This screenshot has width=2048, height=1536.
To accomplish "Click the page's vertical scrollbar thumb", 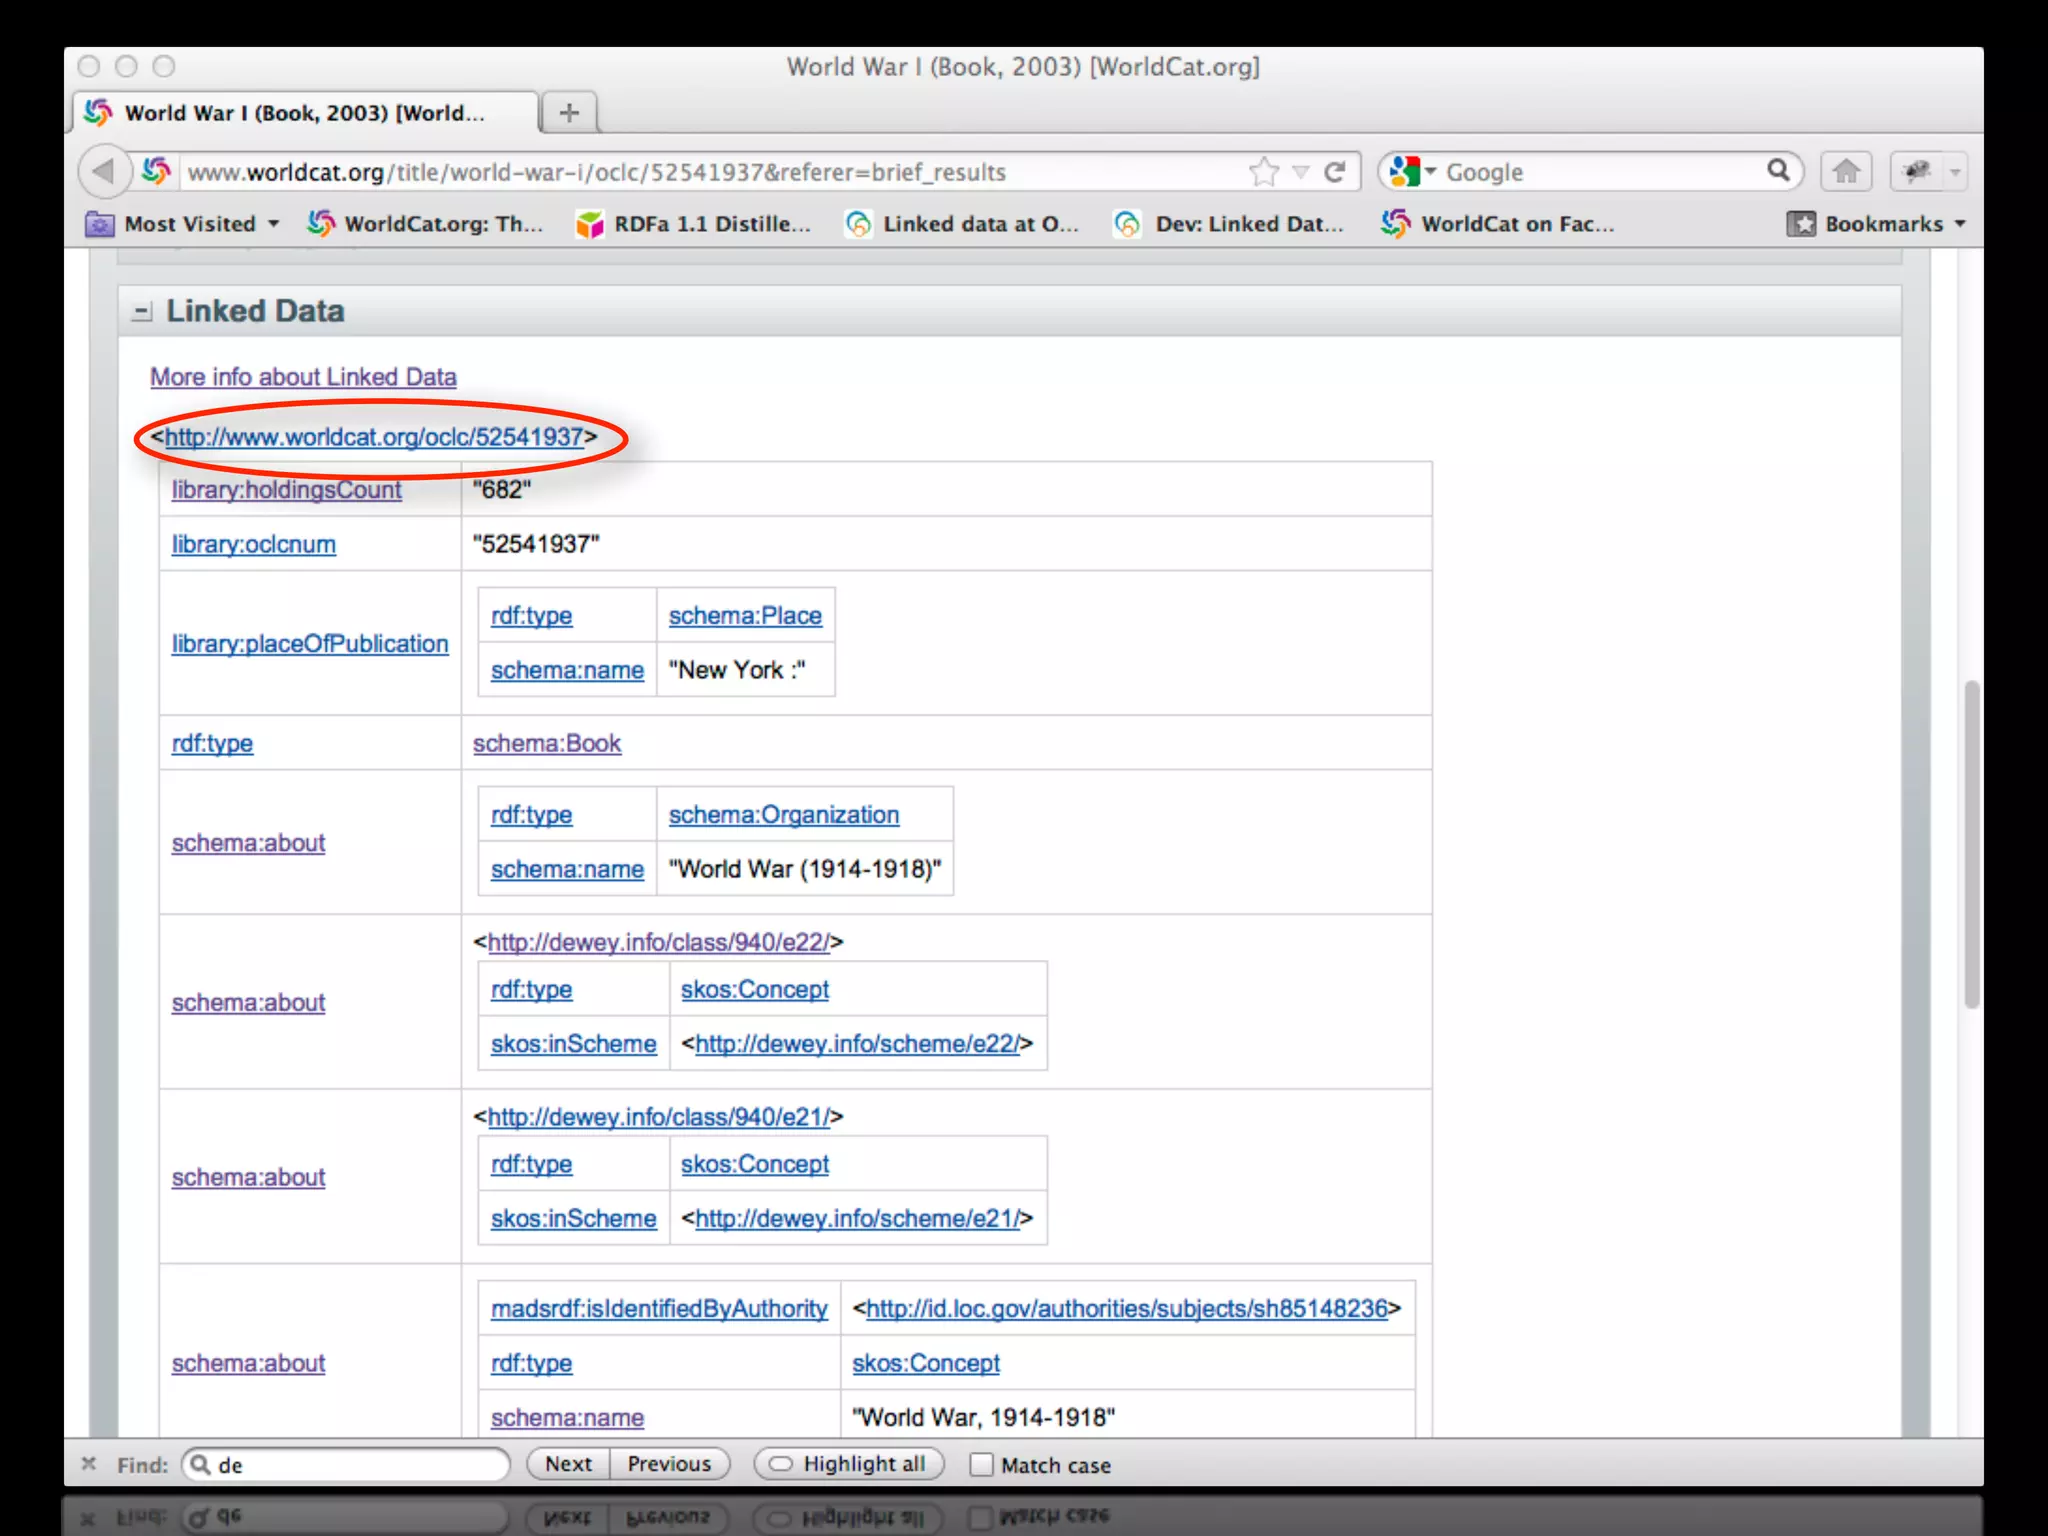I will pos(1971,842).
